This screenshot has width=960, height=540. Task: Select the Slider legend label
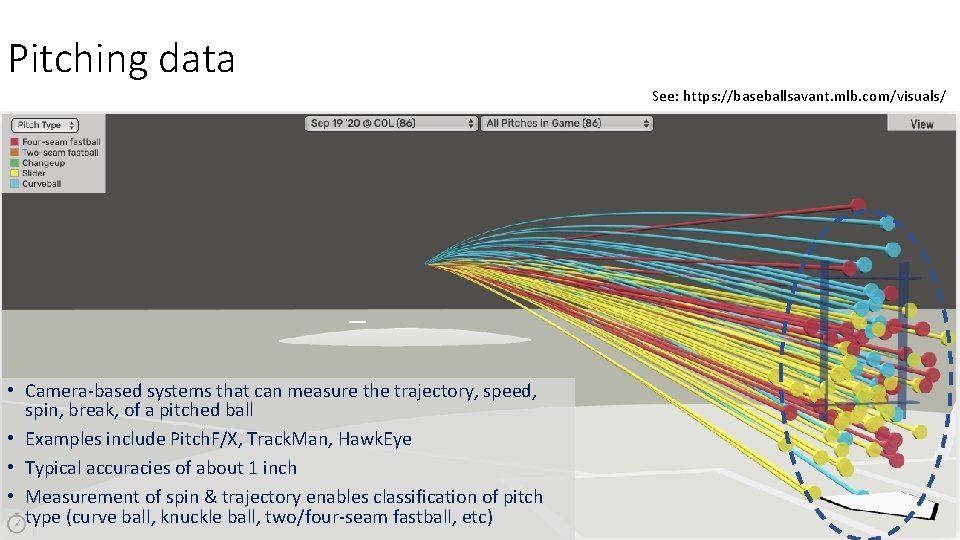coord(34,173)
